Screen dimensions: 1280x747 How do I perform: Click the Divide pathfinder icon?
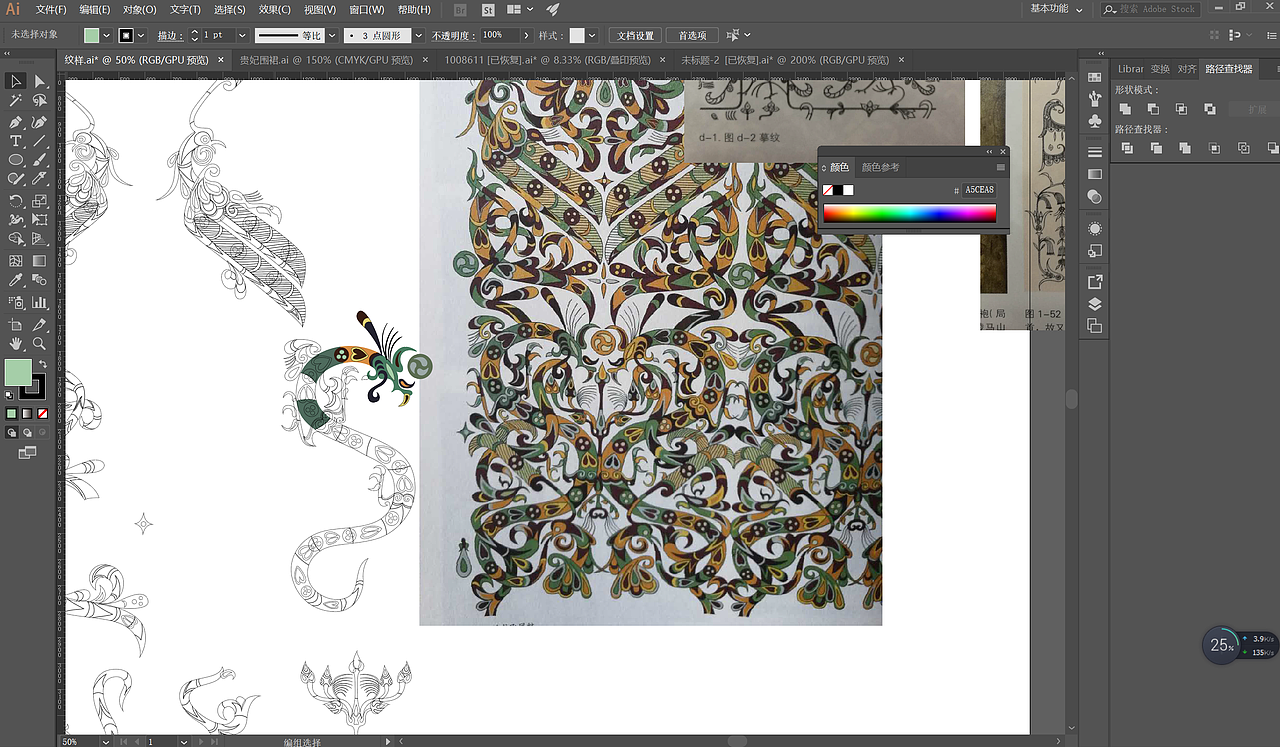coord(1127,148)
